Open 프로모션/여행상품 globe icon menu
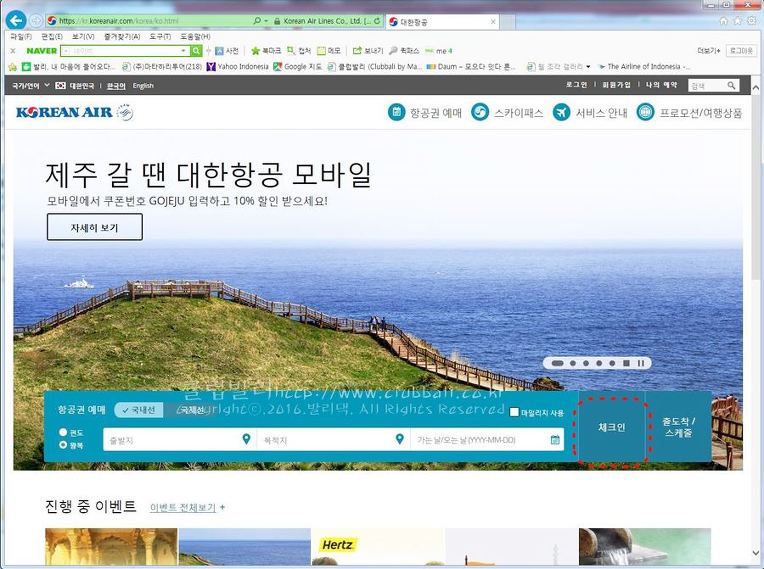This screenshot has width=764, height=569. 645,112
